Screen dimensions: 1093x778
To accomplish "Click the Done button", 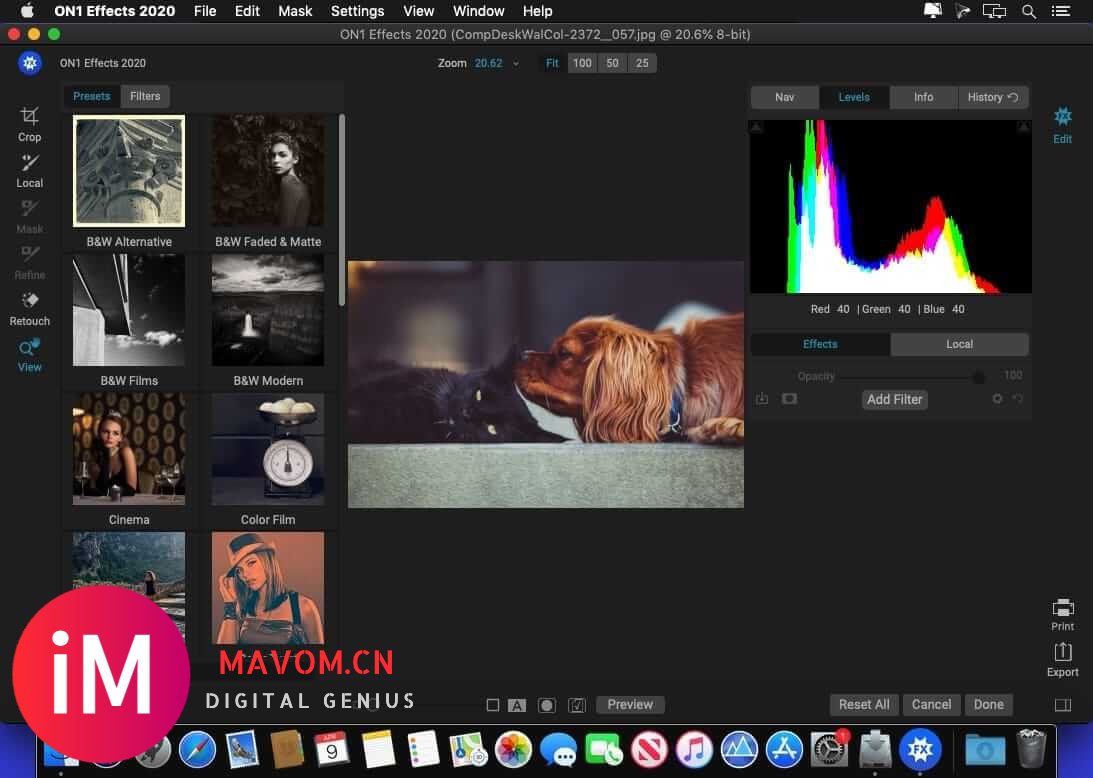I will pyautogui.click(x=988, y=705).
